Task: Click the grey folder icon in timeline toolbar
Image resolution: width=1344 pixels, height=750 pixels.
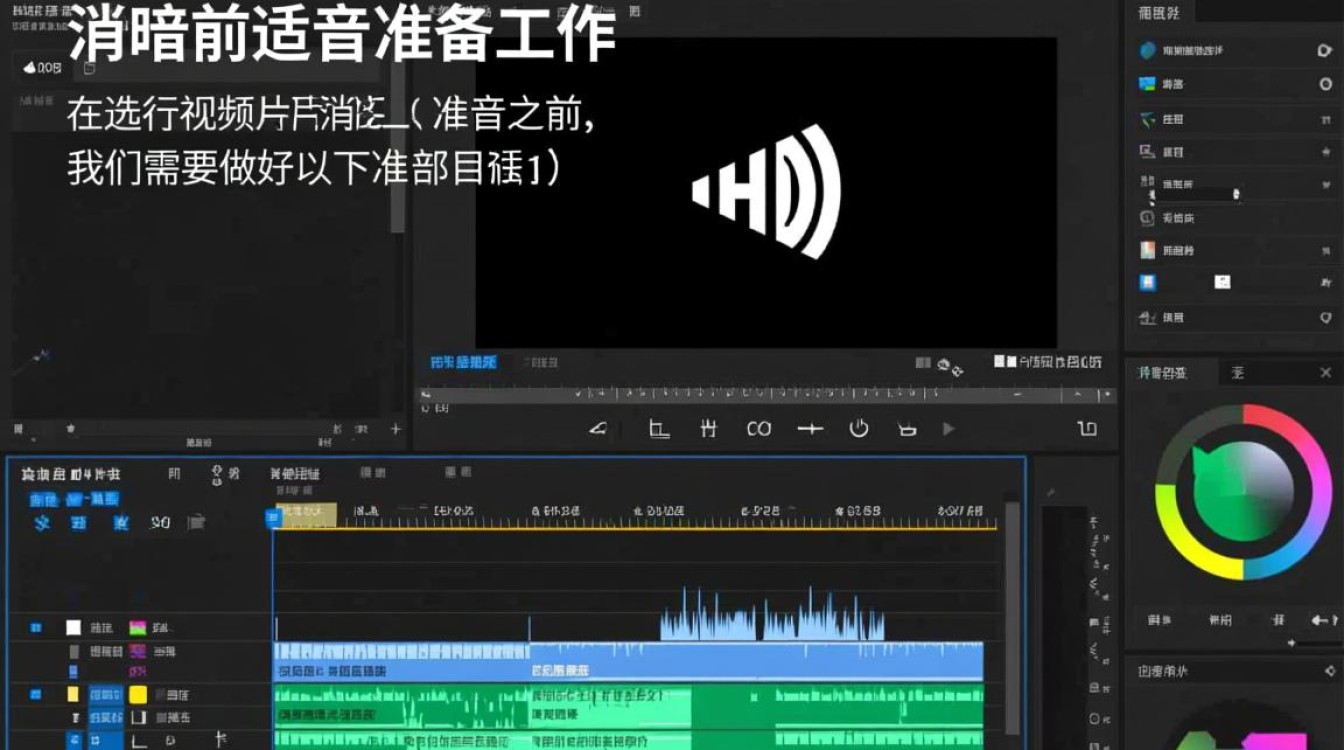Action: [x=197, y=521]
